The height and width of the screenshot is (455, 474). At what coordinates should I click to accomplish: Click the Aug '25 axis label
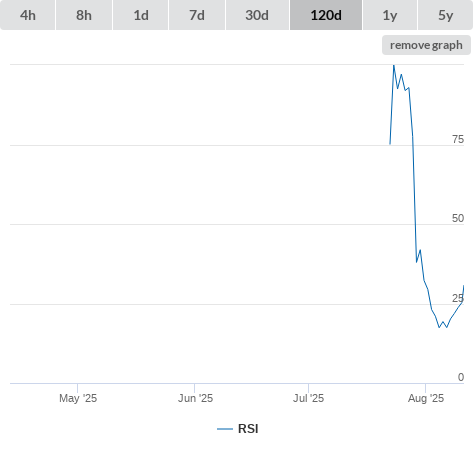(x=426, y=398)
